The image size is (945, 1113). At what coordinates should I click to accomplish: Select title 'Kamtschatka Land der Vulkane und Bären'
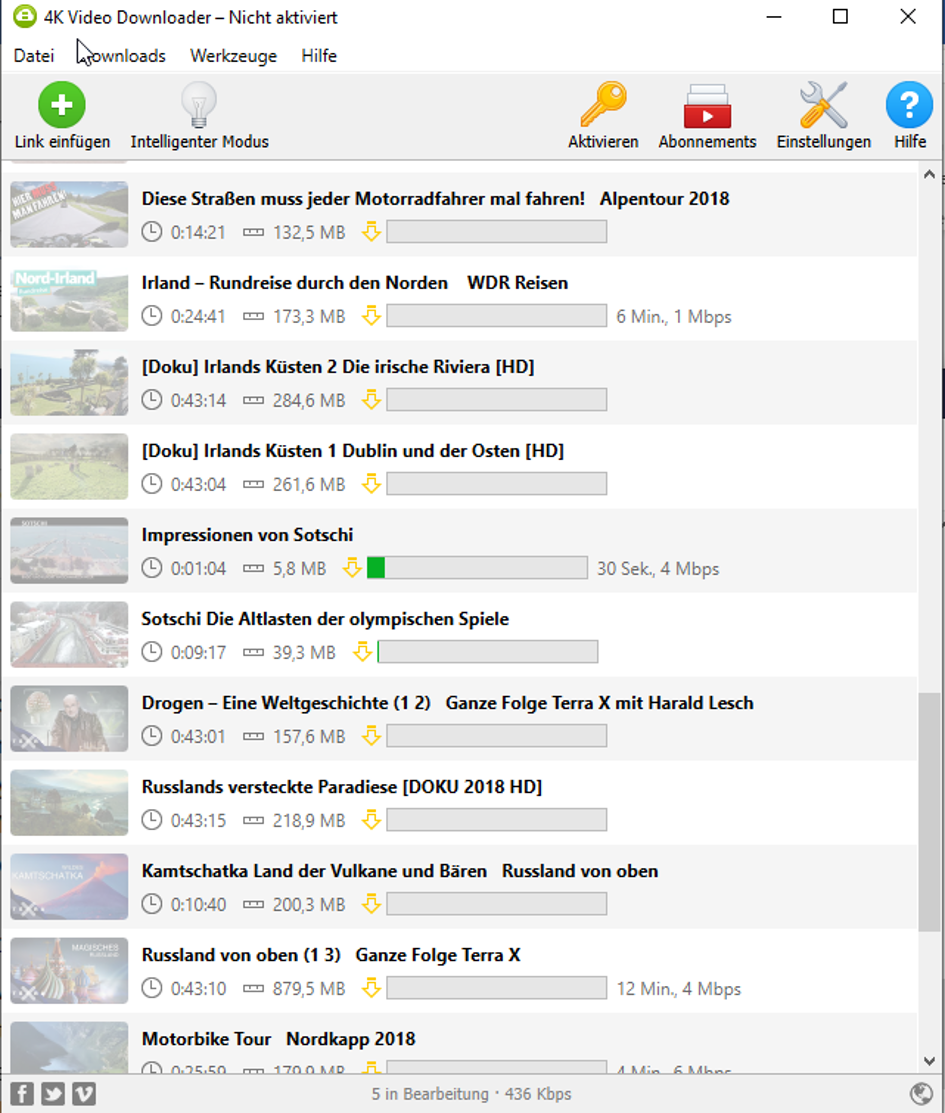(315, 871)
